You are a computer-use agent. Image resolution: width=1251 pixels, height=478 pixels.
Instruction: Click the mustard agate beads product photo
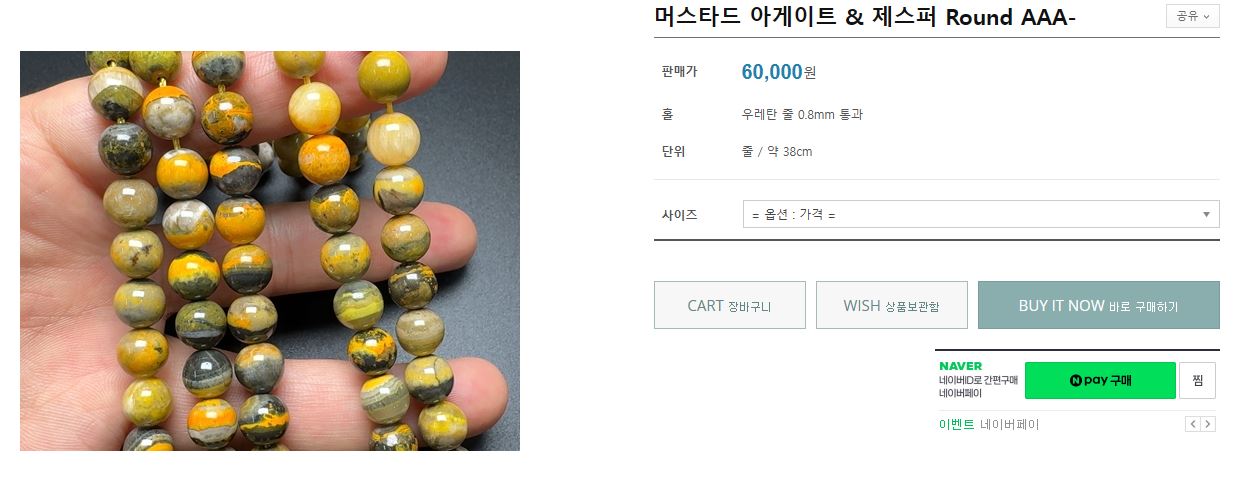270,250
